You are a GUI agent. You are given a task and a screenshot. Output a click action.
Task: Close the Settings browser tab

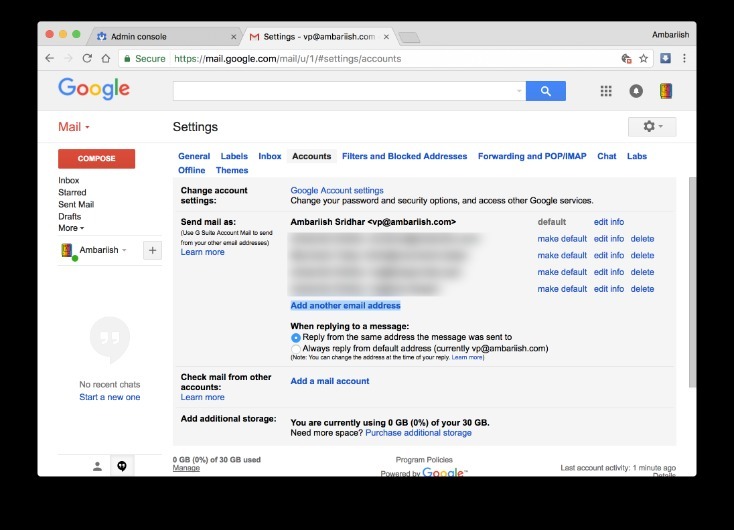[x=386, y=37]
